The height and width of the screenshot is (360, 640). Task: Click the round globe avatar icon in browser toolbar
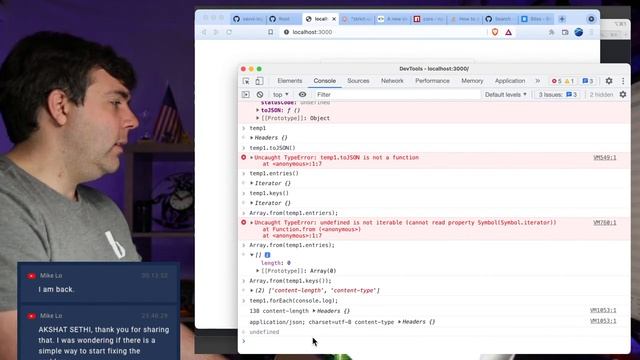click(x=578, y=32)
